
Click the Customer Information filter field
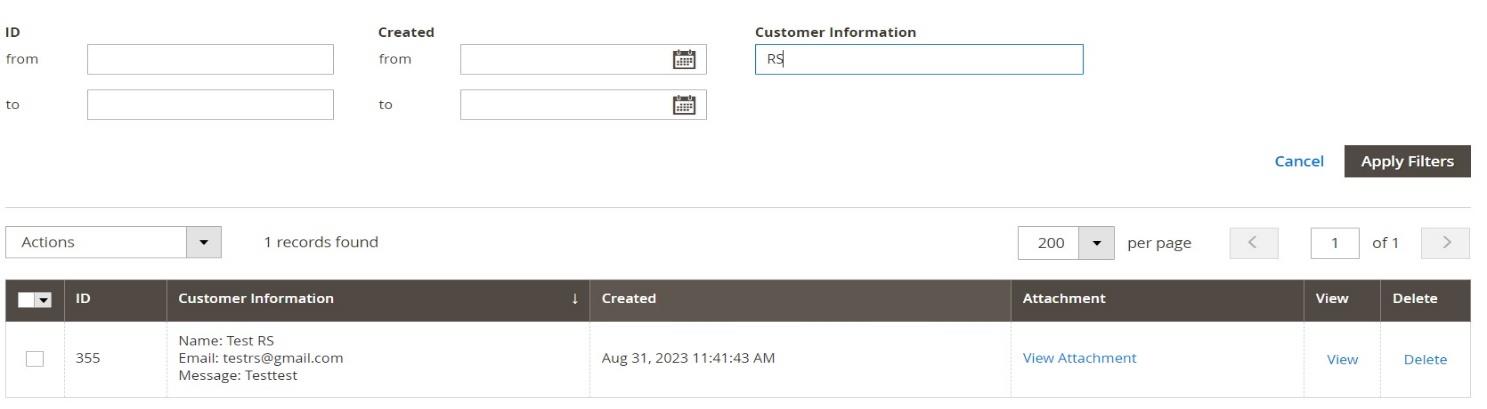click(918, 59)
